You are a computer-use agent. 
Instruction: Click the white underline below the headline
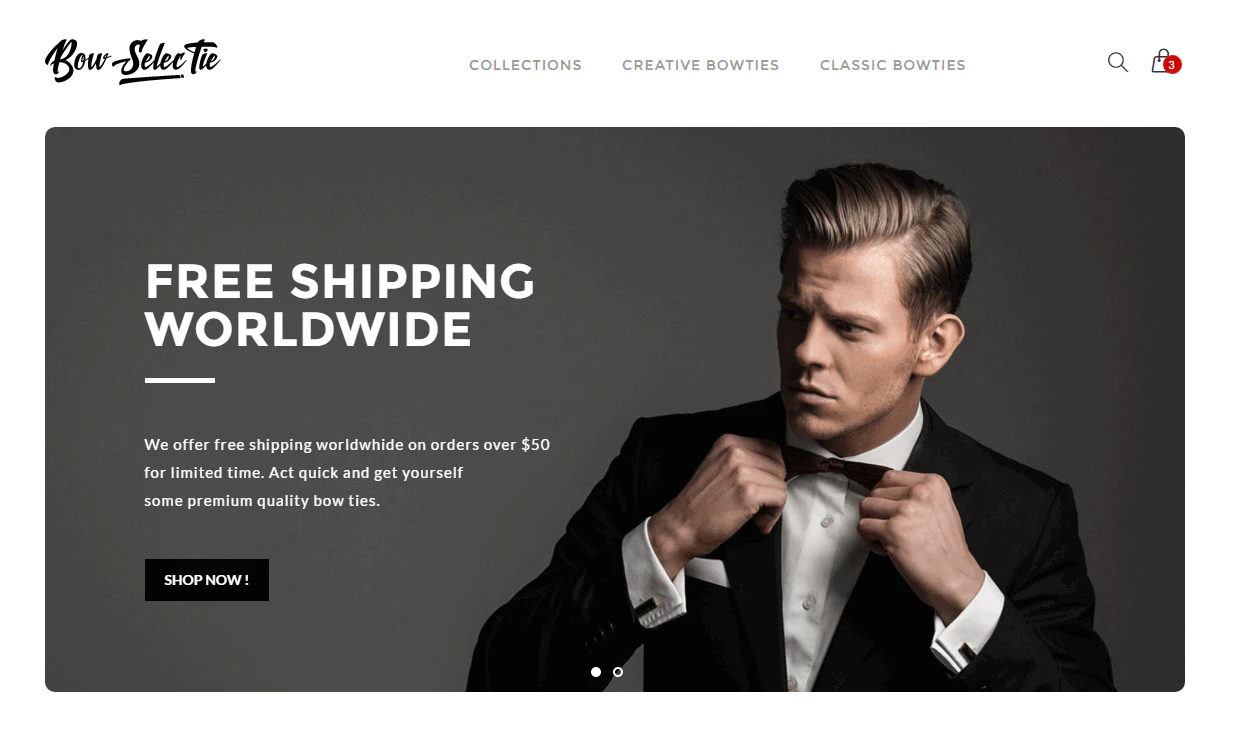pos(180,380)
